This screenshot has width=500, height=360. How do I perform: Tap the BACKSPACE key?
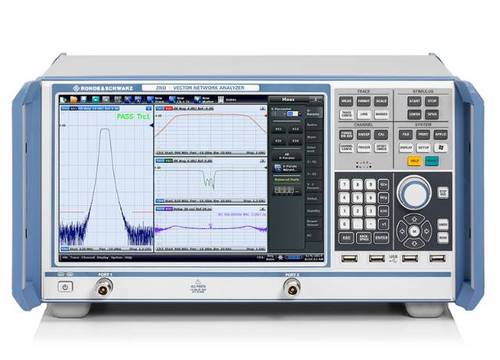pyautogui.click(x=364, y=238)
